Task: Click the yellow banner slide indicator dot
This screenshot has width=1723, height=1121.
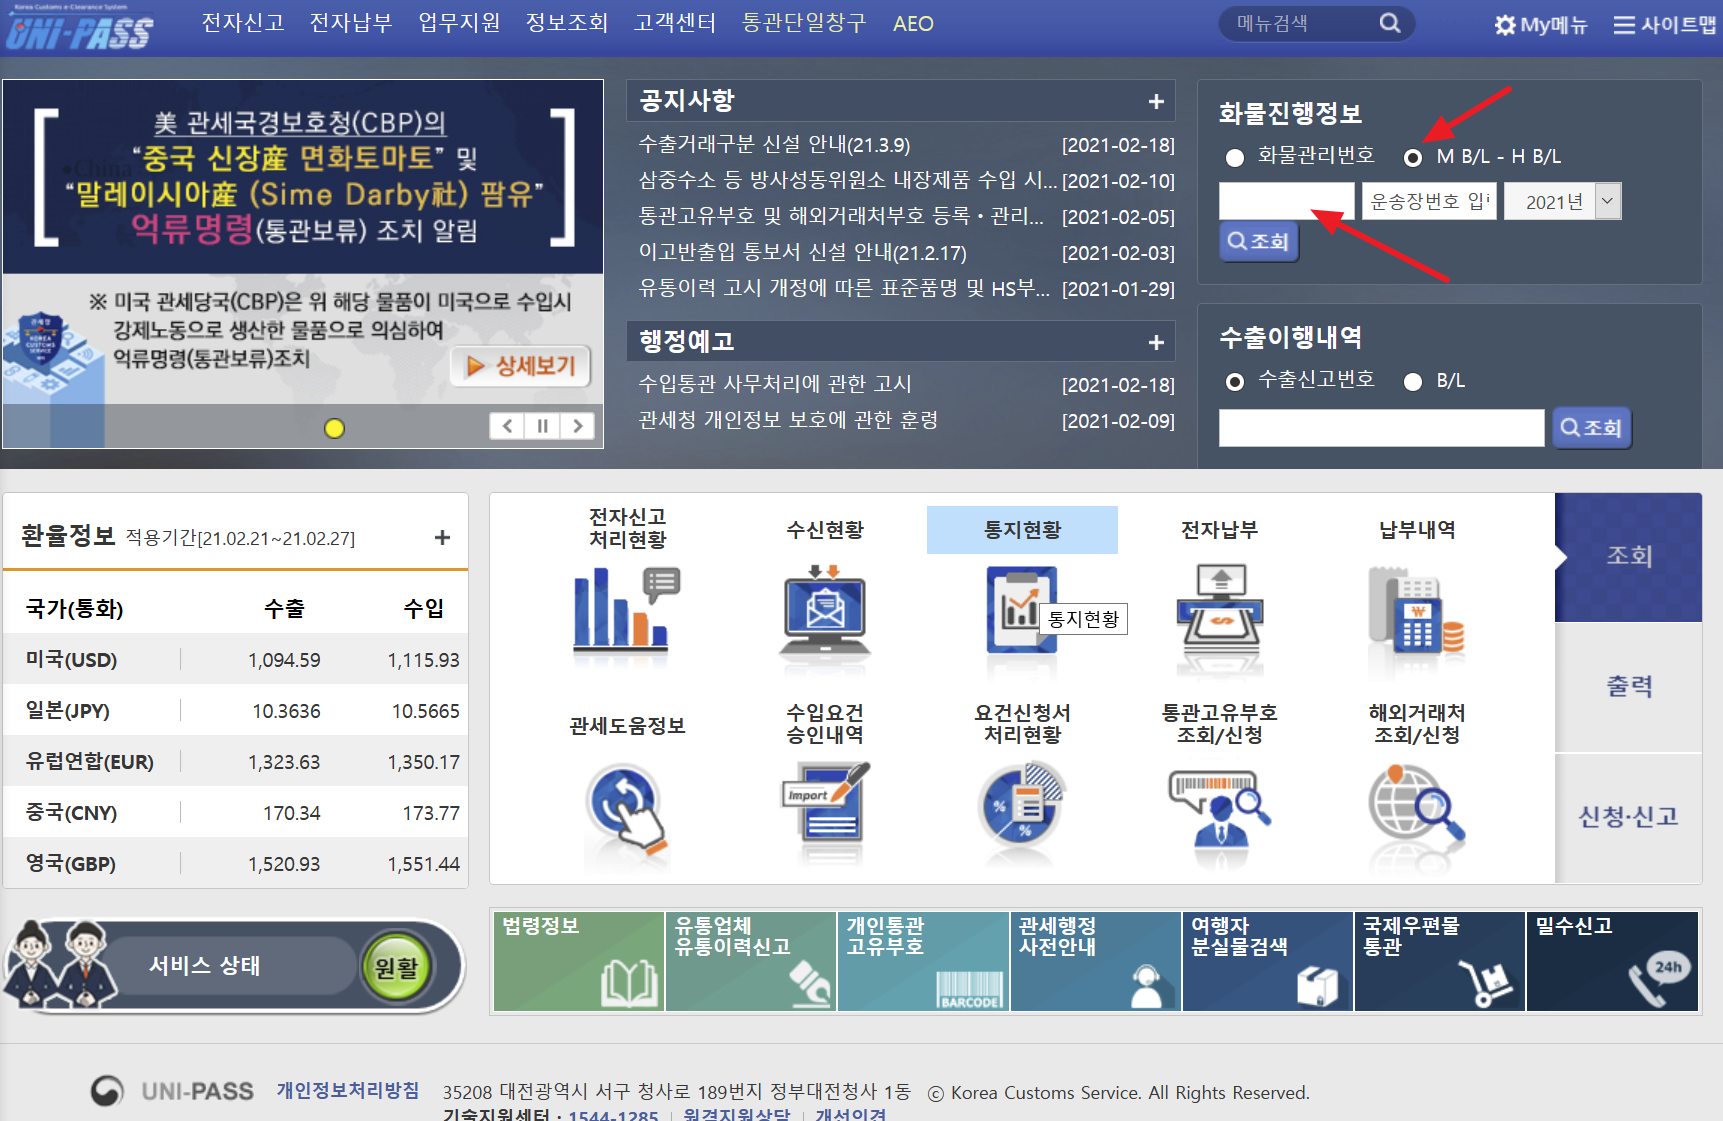Action: 335,428
